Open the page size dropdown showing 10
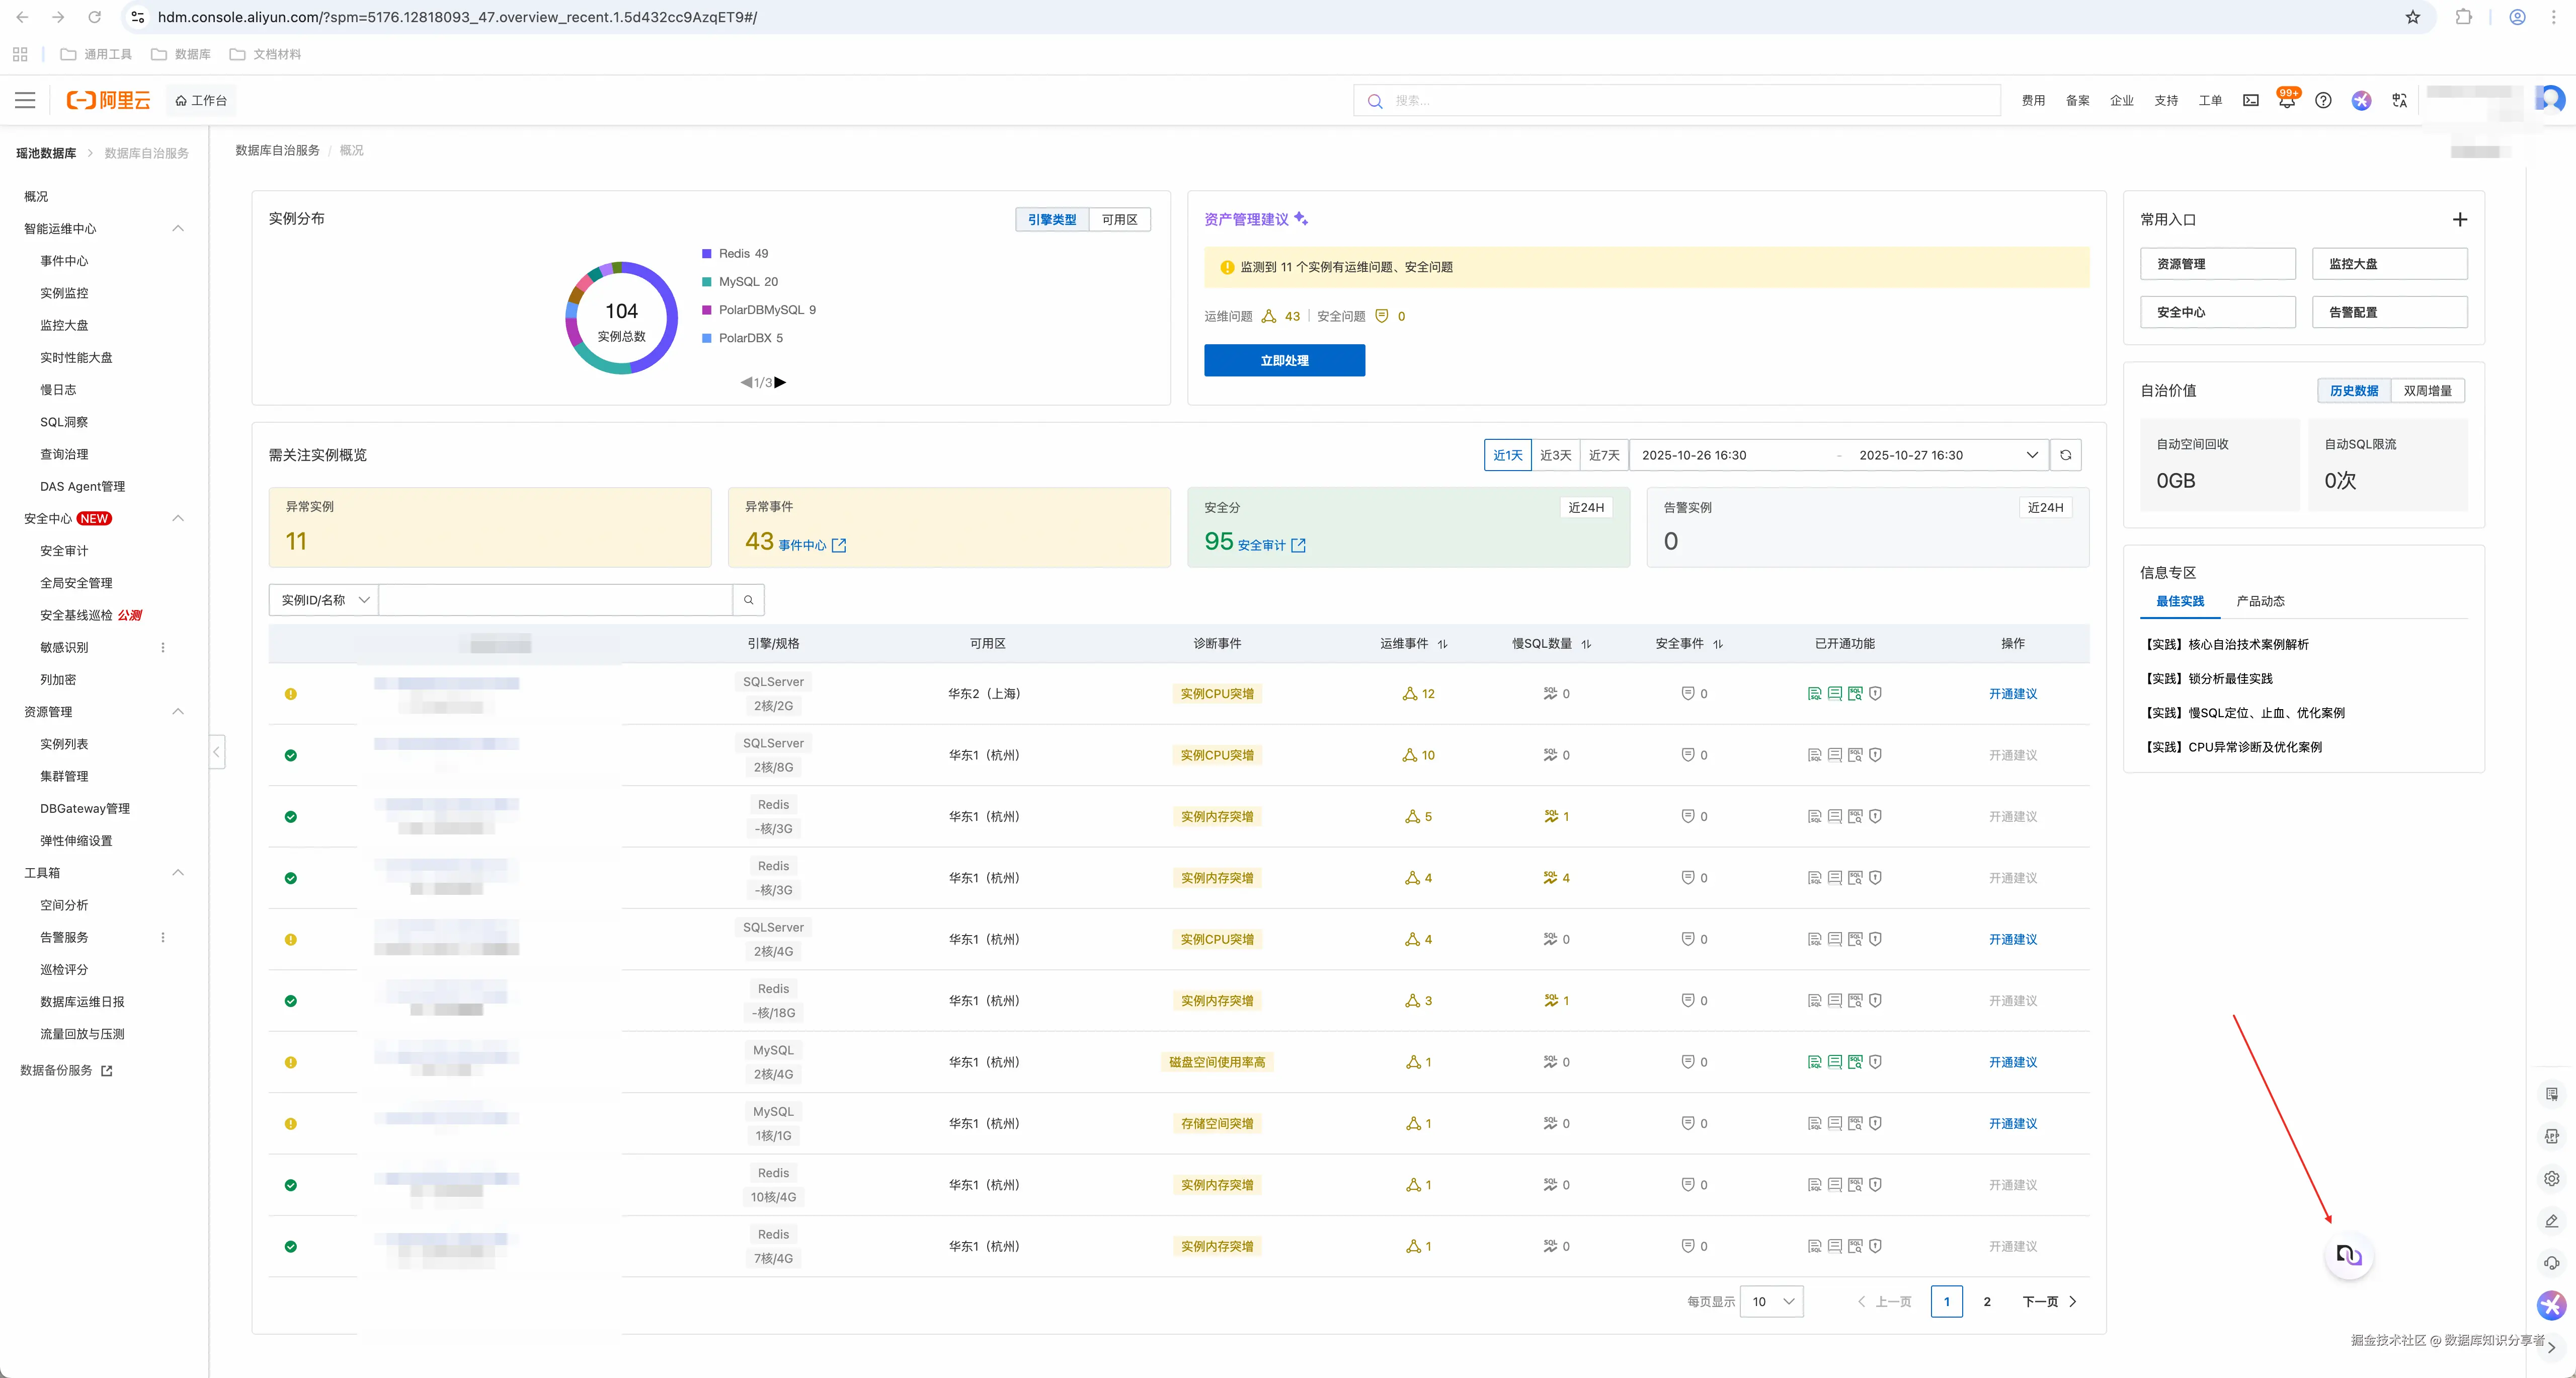2576x1378 pixels. [1771, 1301]
